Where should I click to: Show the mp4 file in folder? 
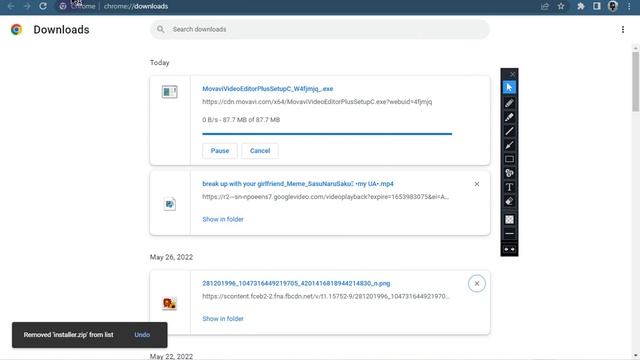coord(223,219)
